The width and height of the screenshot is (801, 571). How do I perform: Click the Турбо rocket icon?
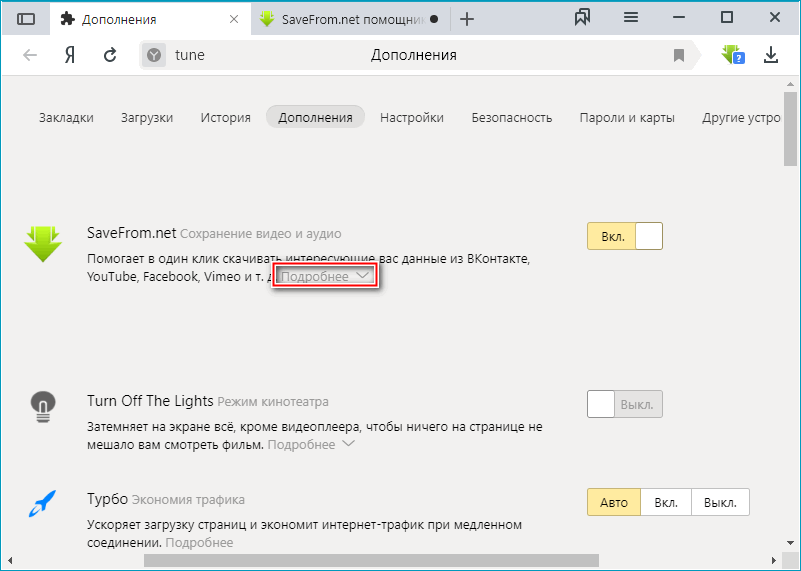click(x=42, y=503)
